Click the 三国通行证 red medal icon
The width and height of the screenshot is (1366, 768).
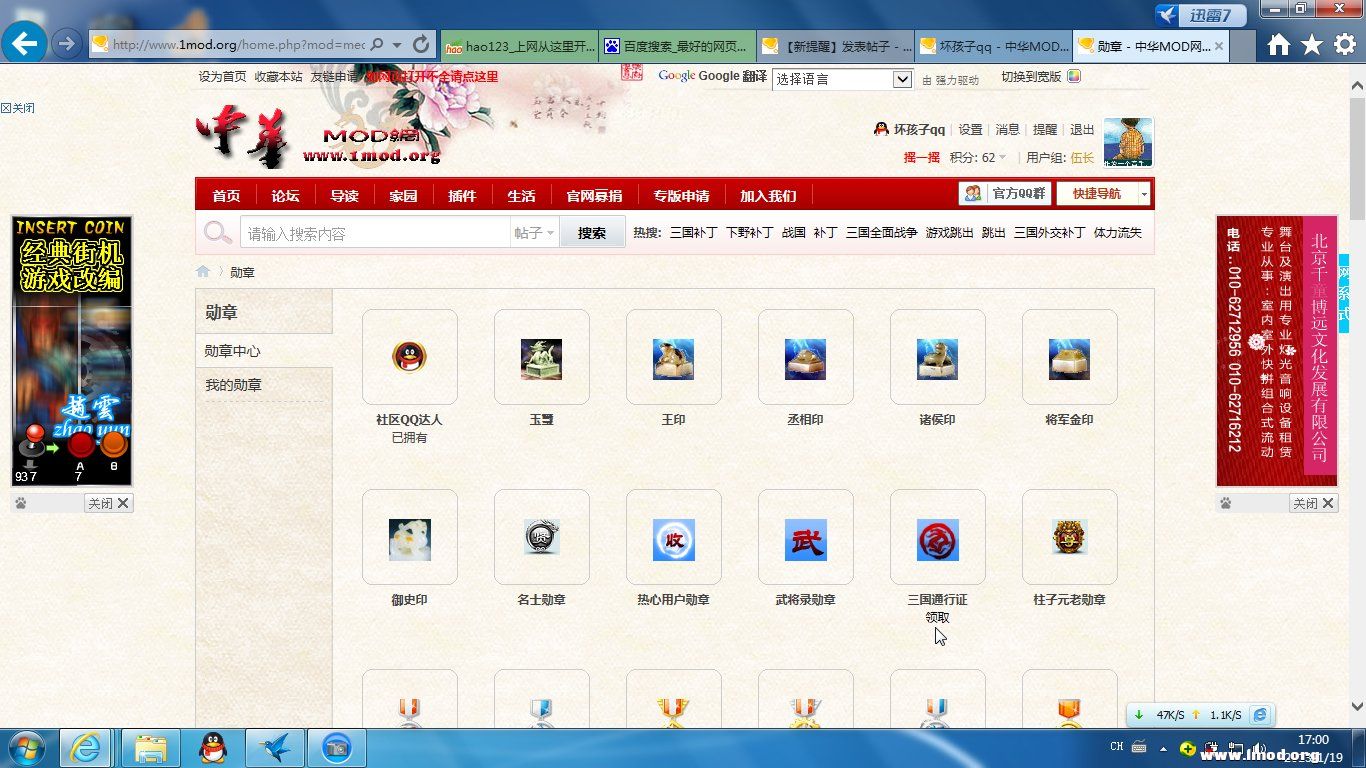pyautogui.click(x=937, y=540)
